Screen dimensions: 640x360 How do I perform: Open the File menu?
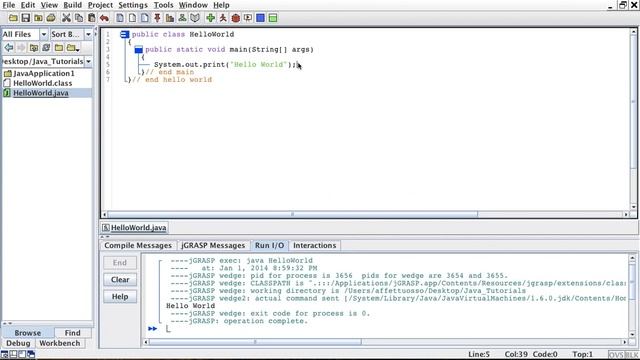9,5
